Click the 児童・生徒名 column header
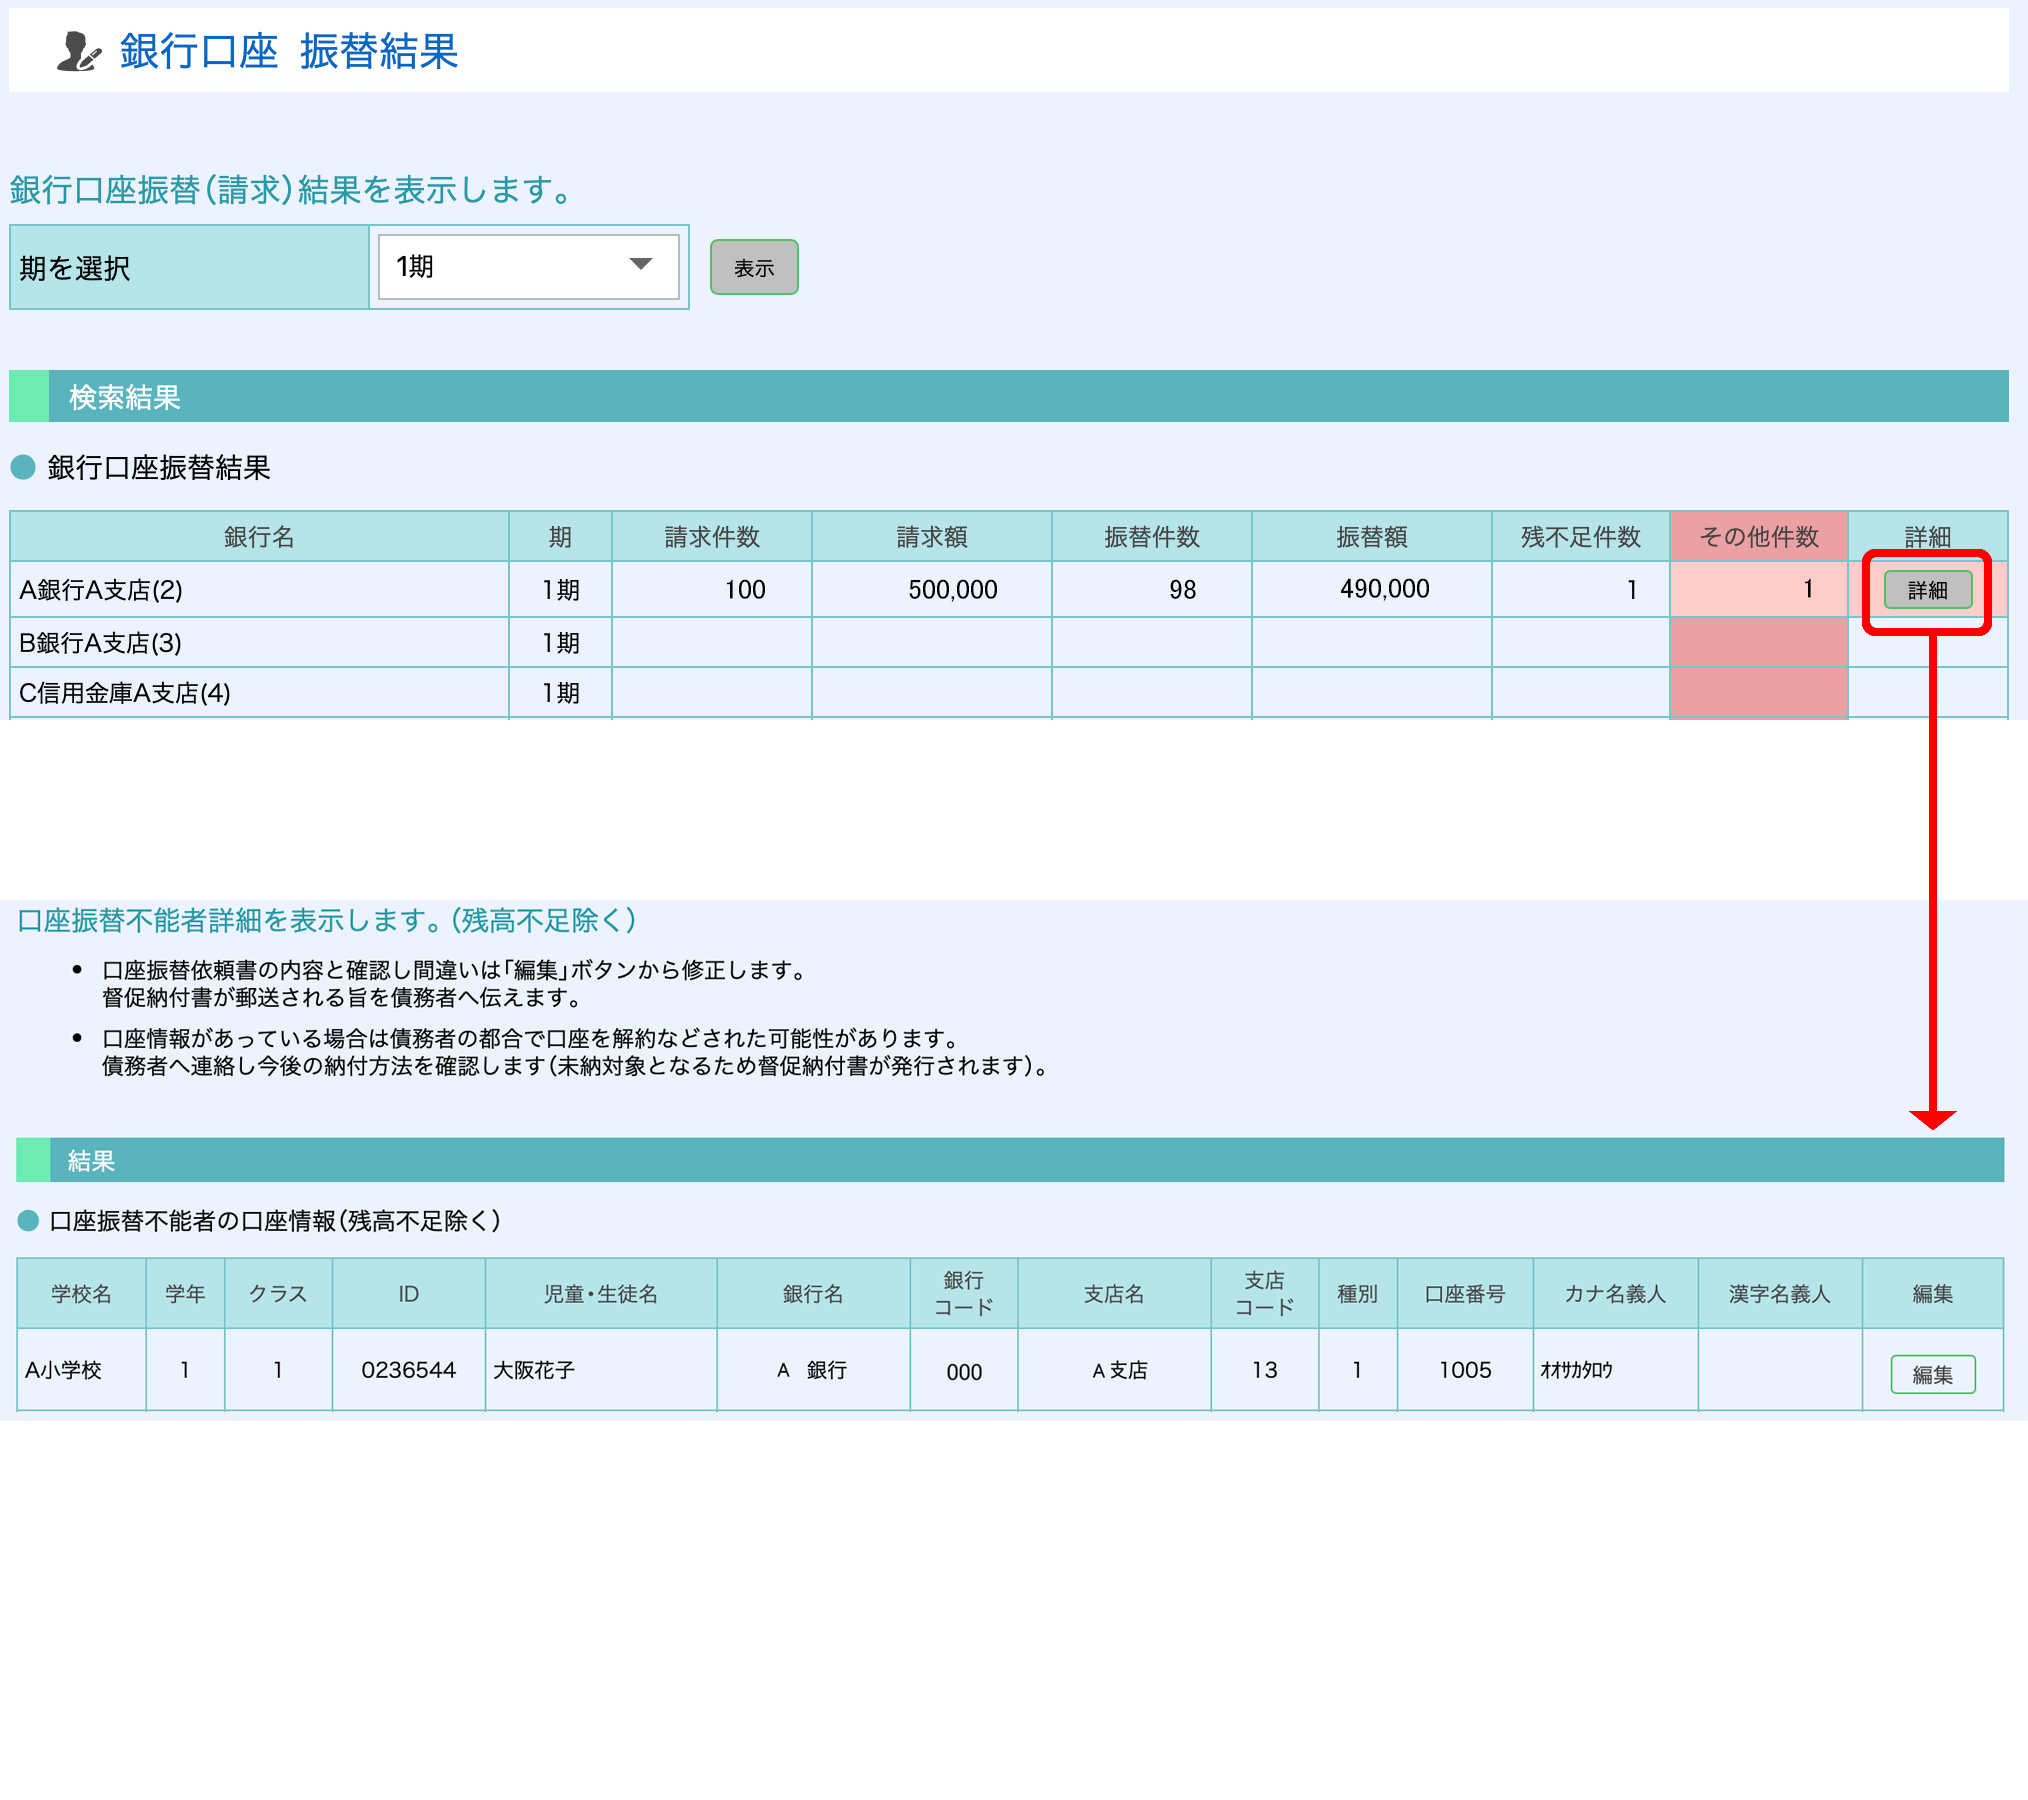2028x1800 pixels. click(x=600, y=1294)
